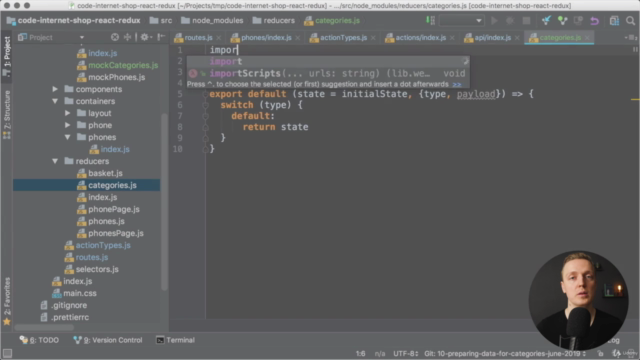This screenshot has width=640, height=360.
Task: Open the run configuration dropdown
Action: (461, 20)
